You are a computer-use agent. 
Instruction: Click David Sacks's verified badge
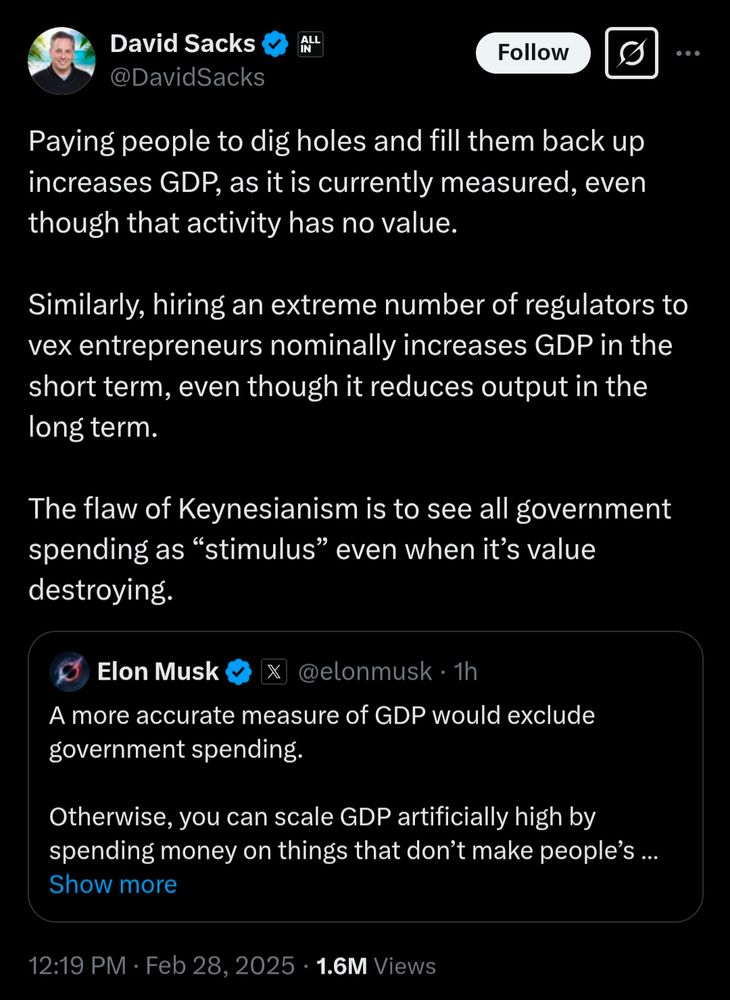pos(273,43)
